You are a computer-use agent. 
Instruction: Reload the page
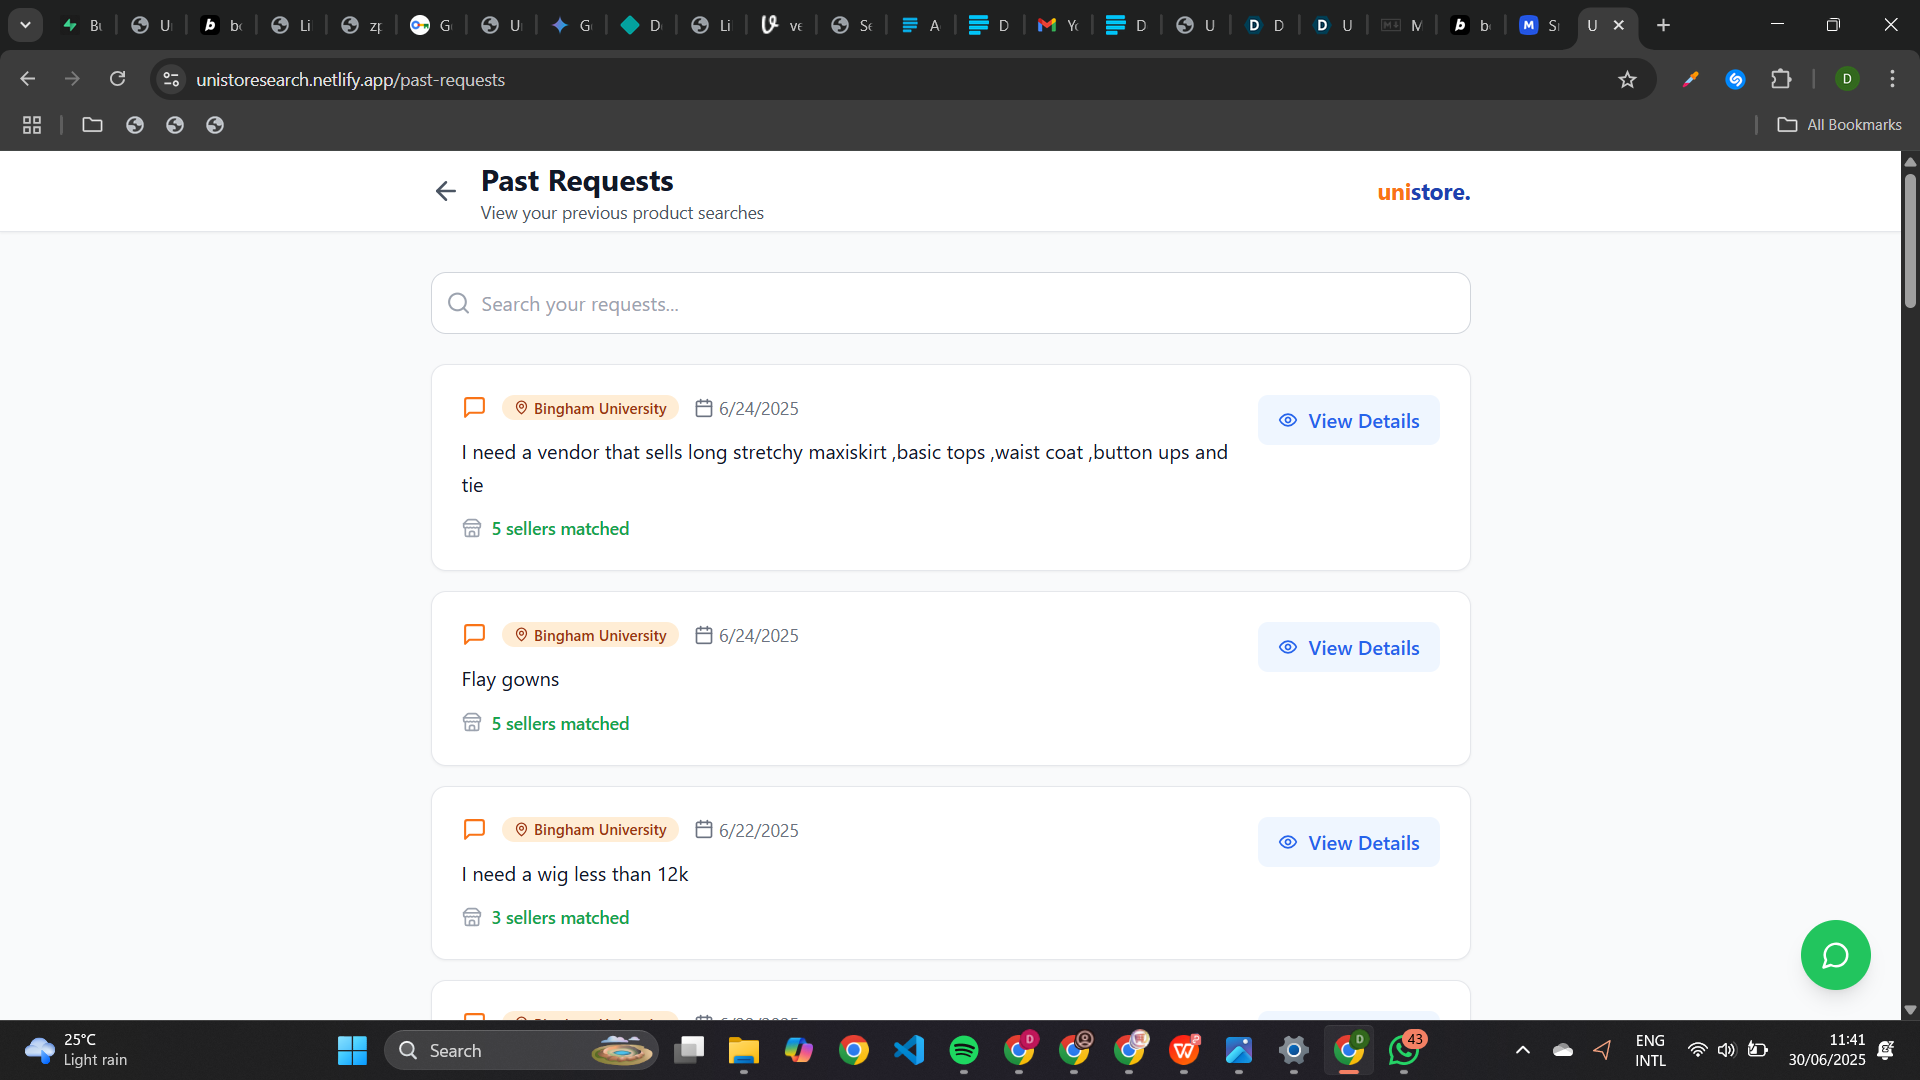[x=117, y=79]
